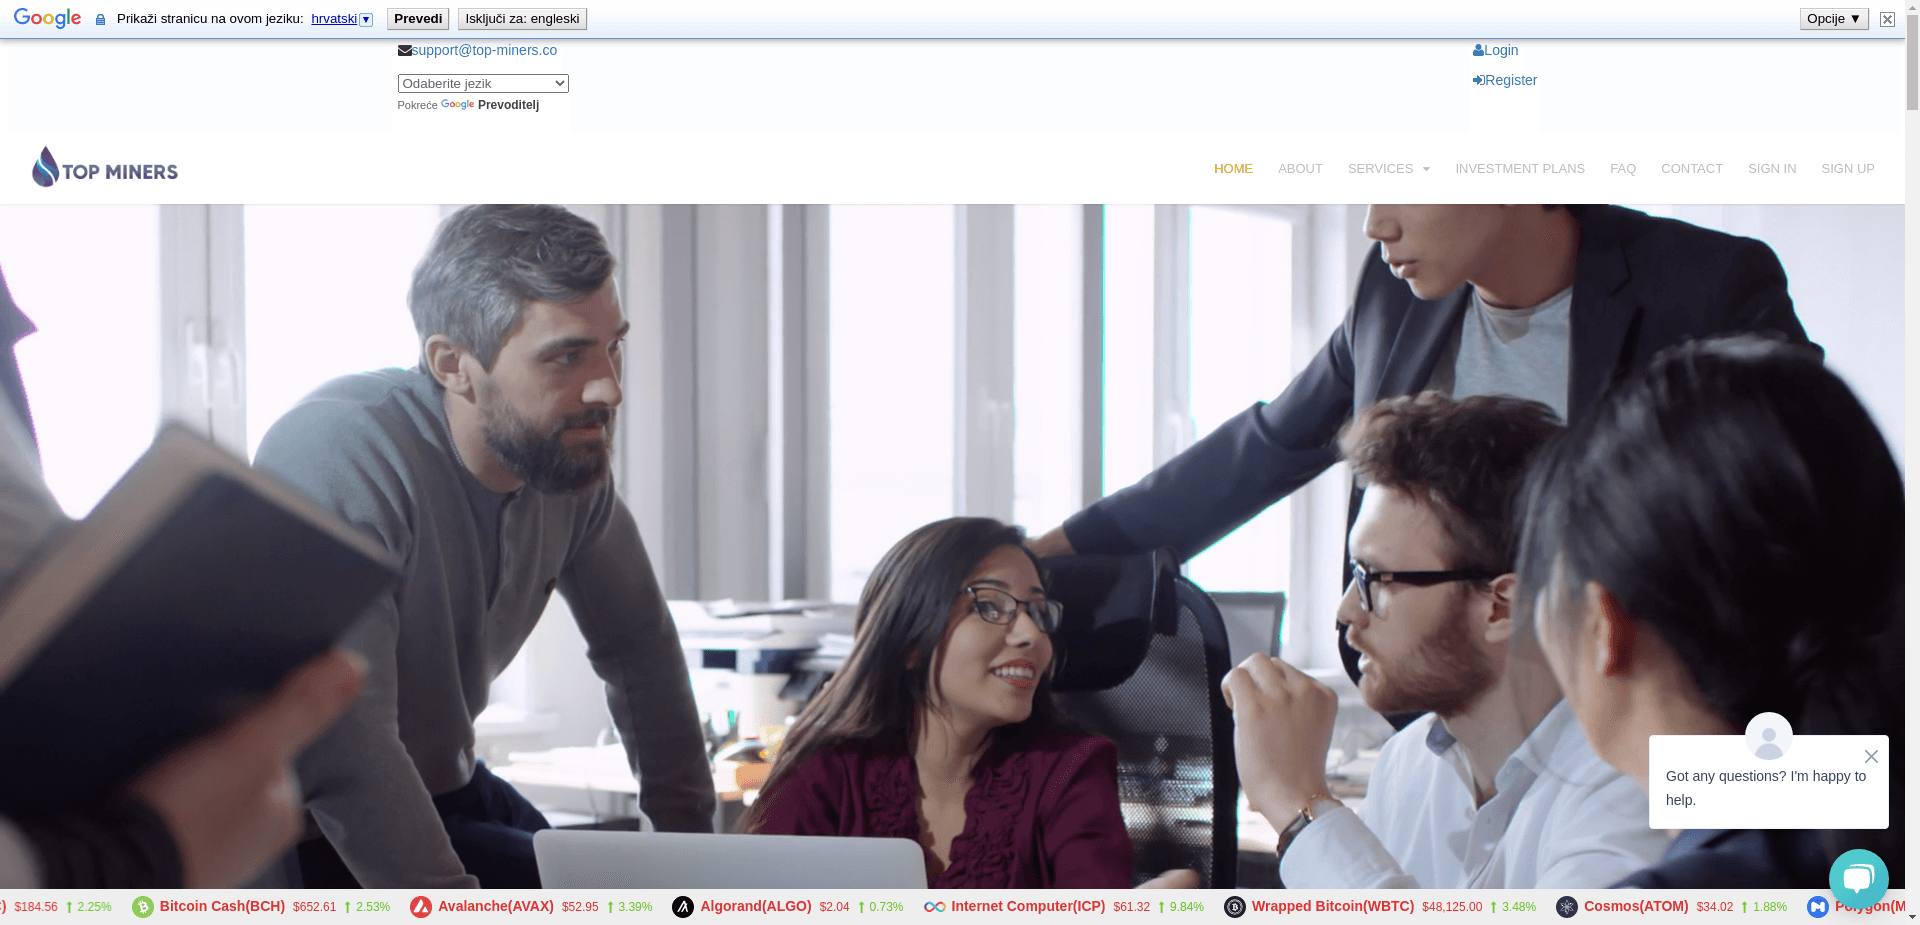Click the Bitcoin Cash coin icon
This screenshot has height=925, width=1920.
click(x=143, y=907)
